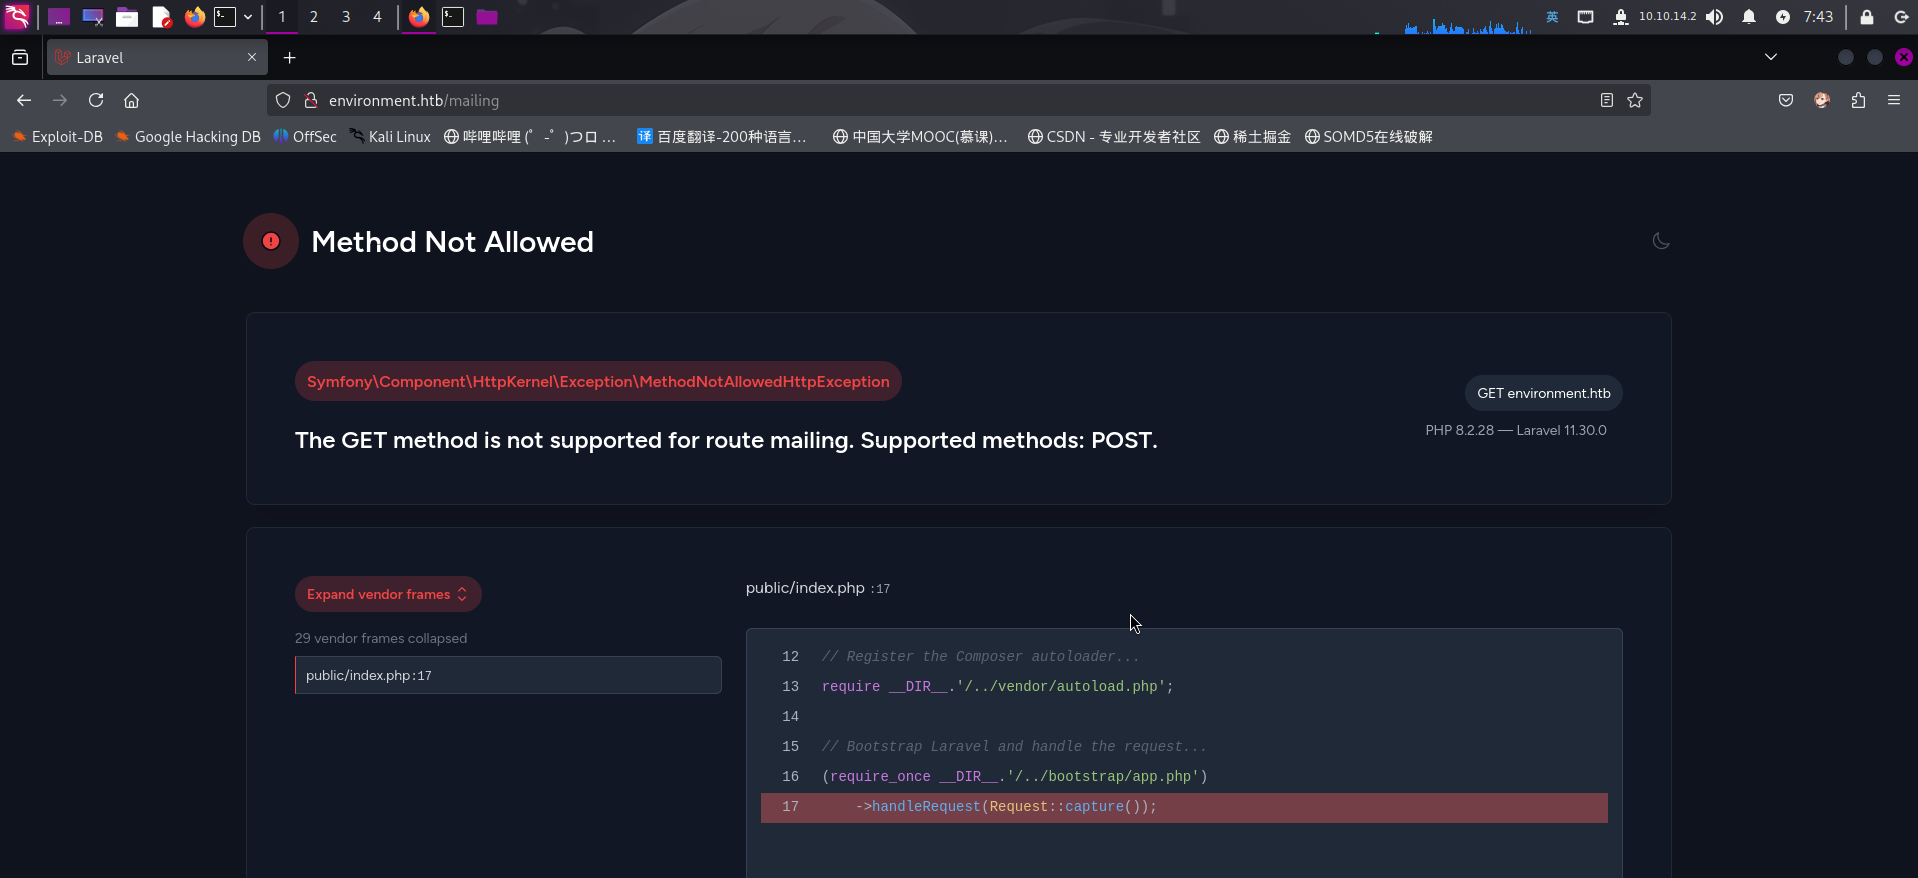Close the Laravel tab
This screenshot has width=1918, height=878.
click(252, 57)
